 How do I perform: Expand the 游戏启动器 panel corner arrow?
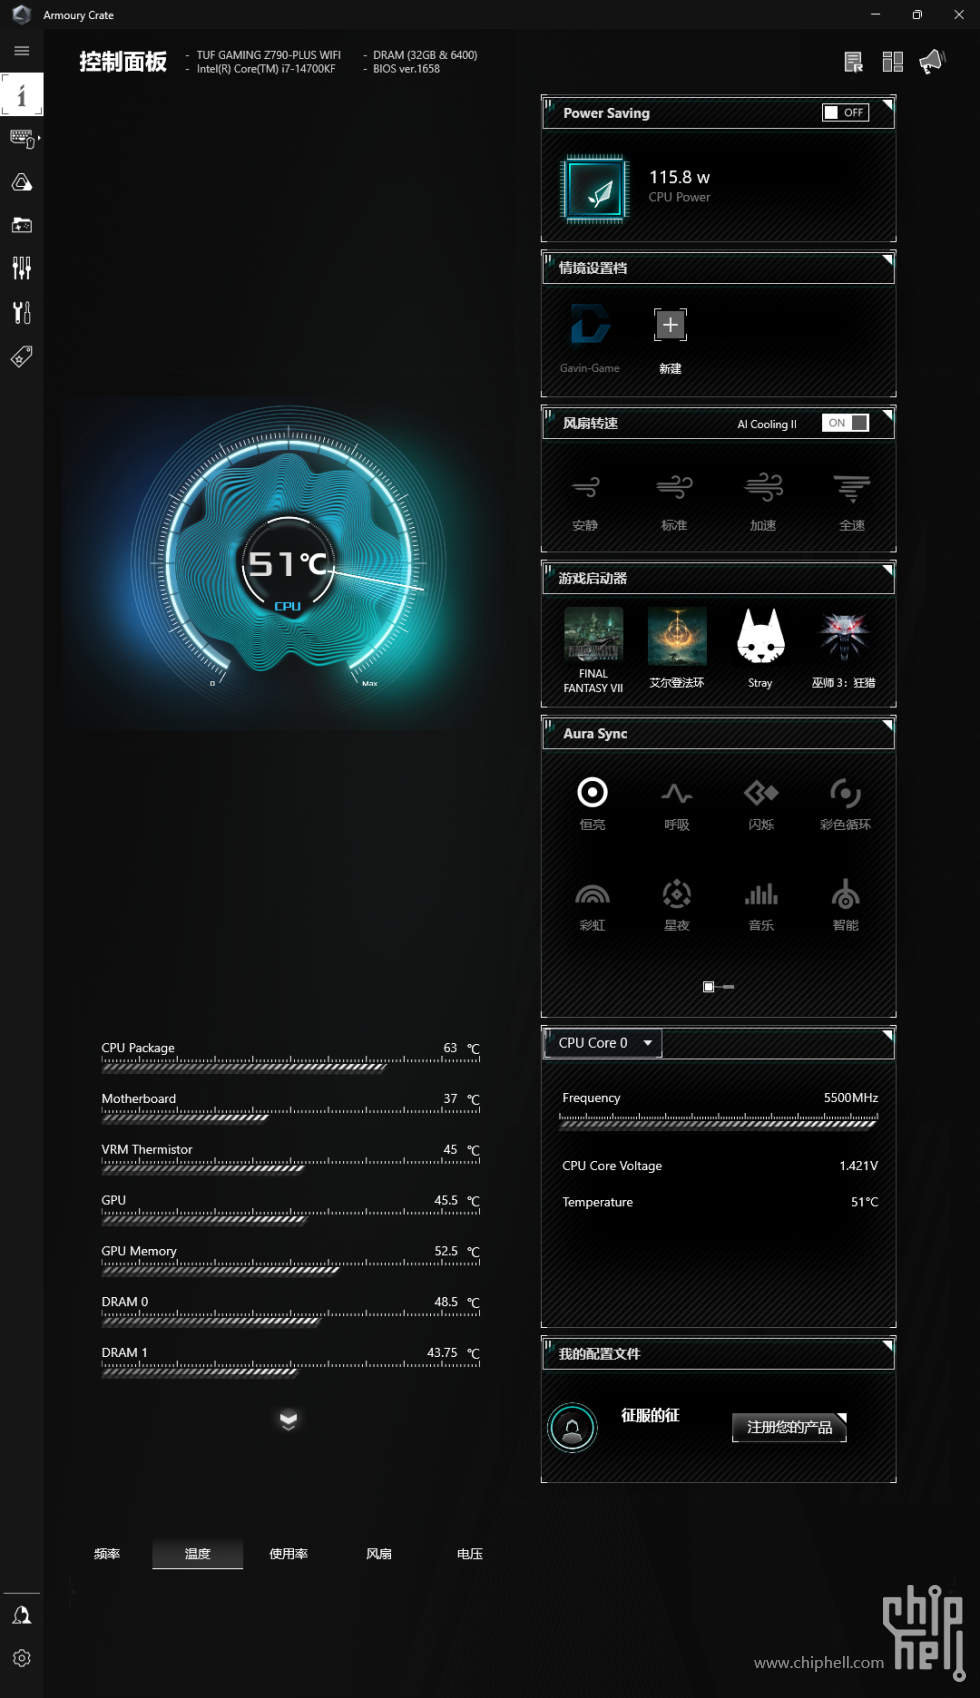(887, 570)
